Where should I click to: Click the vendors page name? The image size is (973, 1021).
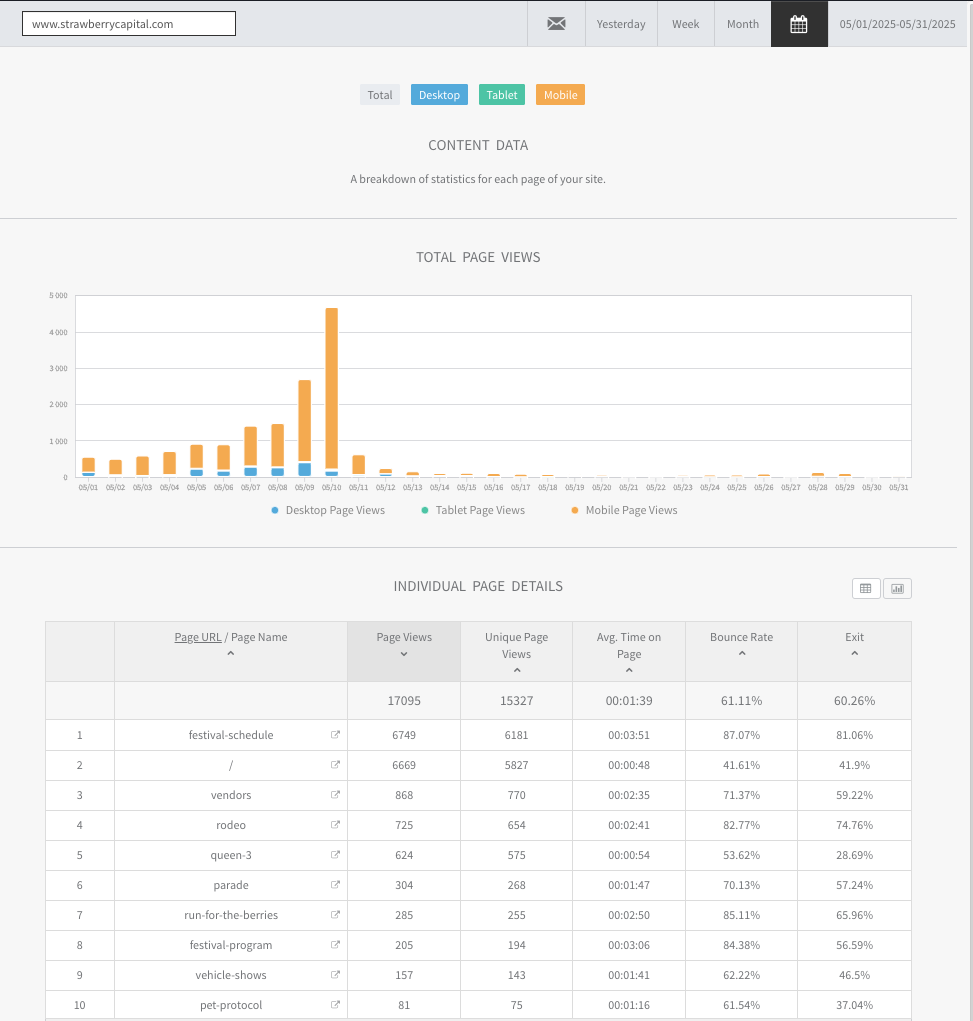click(x=231, y=794)
